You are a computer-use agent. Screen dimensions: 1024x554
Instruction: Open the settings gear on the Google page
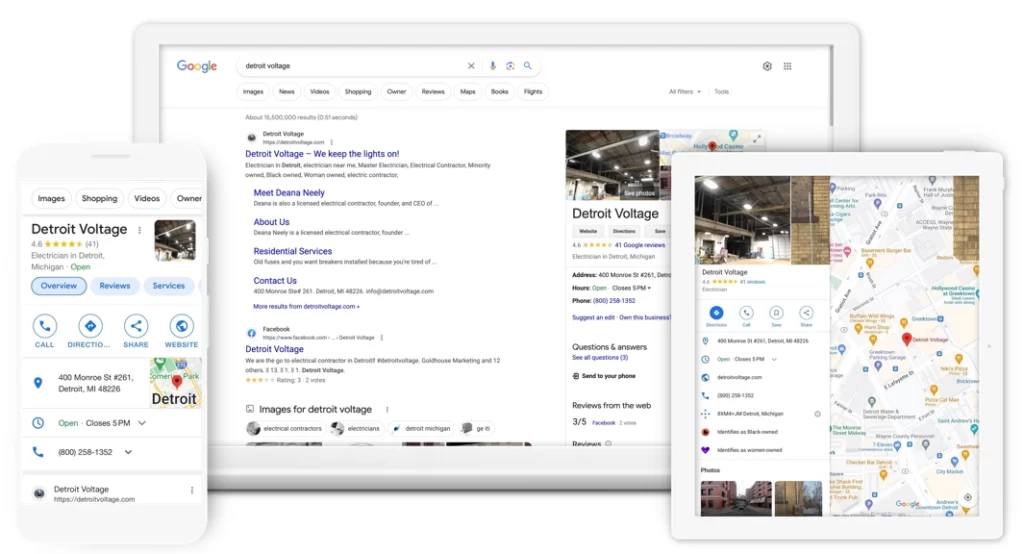[767, 66]
